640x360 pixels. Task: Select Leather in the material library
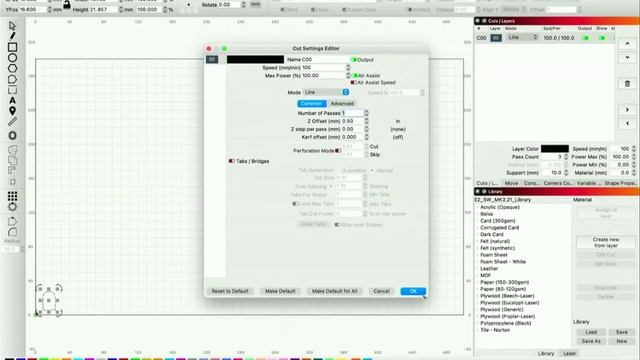[489, 269]
